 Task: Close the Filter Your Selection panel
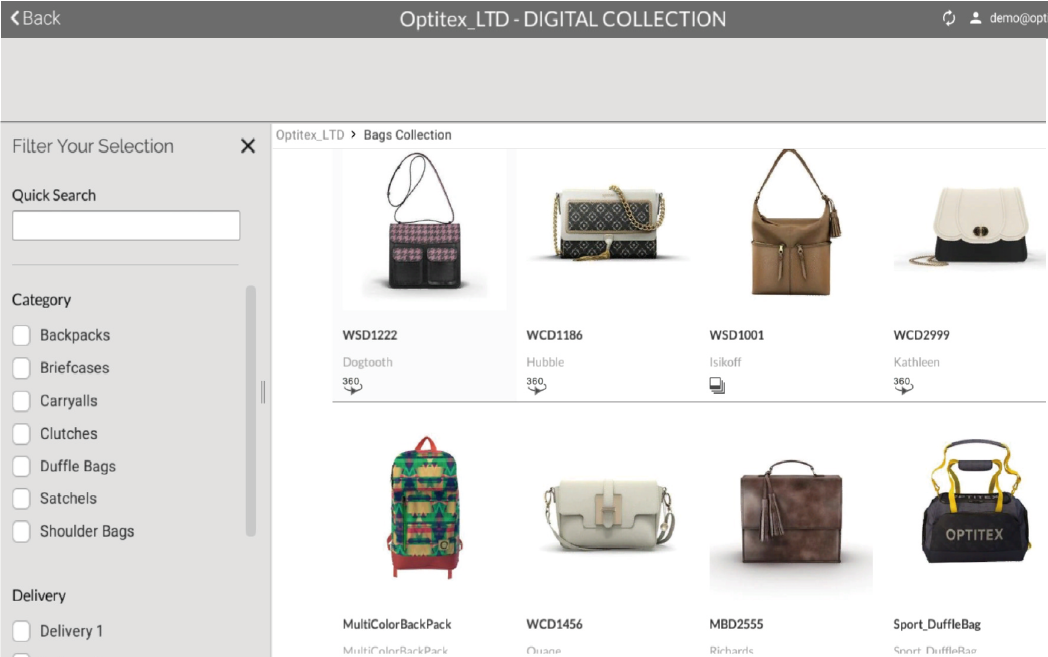pos(248,146)
